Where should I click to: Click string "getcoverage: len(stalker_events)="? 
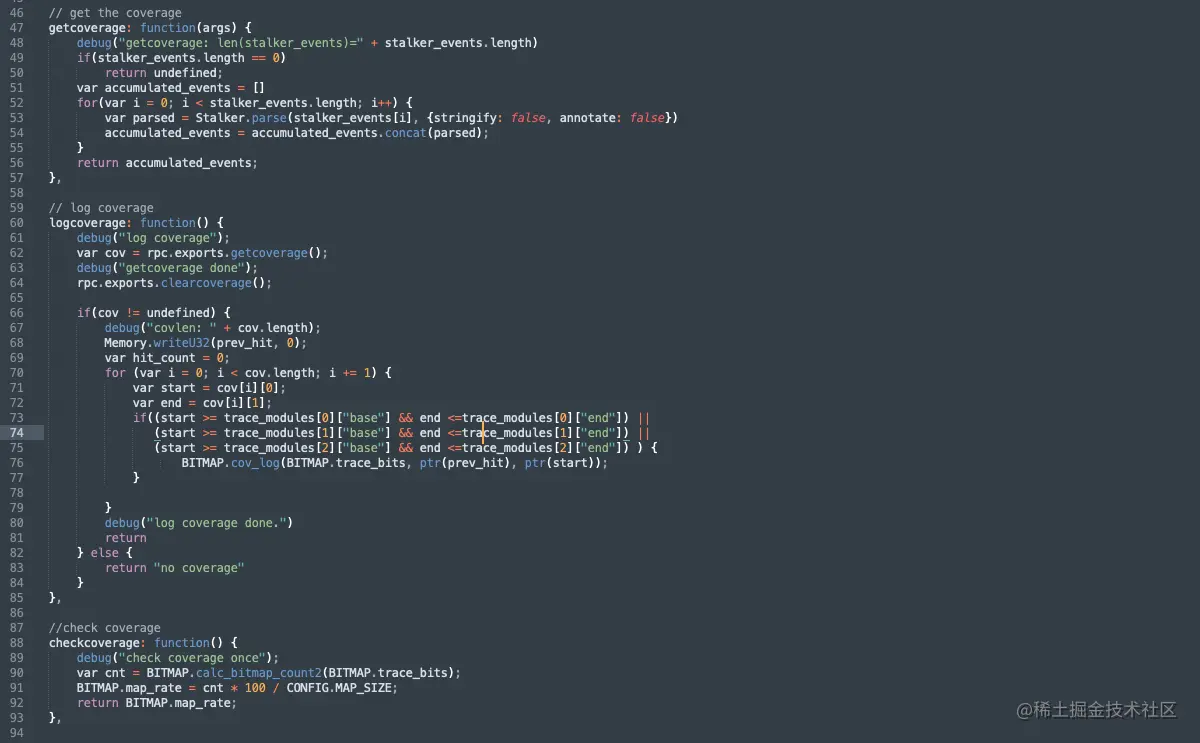point(239,43)
